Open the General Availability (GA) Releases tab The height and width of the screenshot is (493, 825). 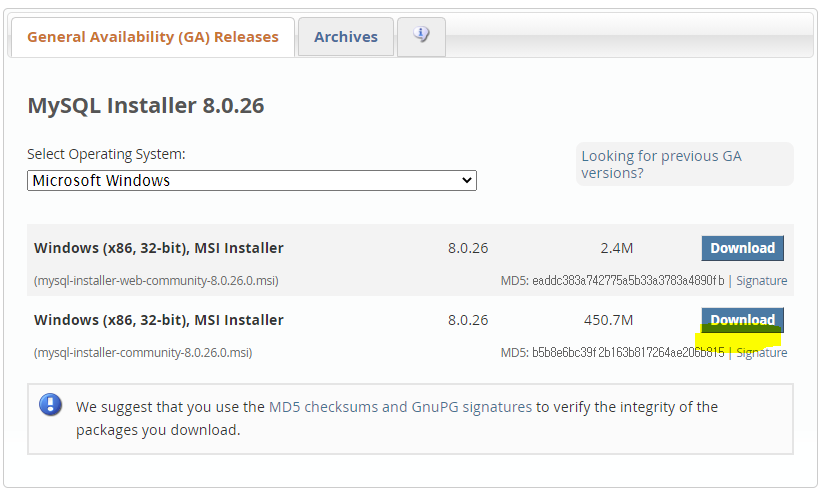click(153, 37)
